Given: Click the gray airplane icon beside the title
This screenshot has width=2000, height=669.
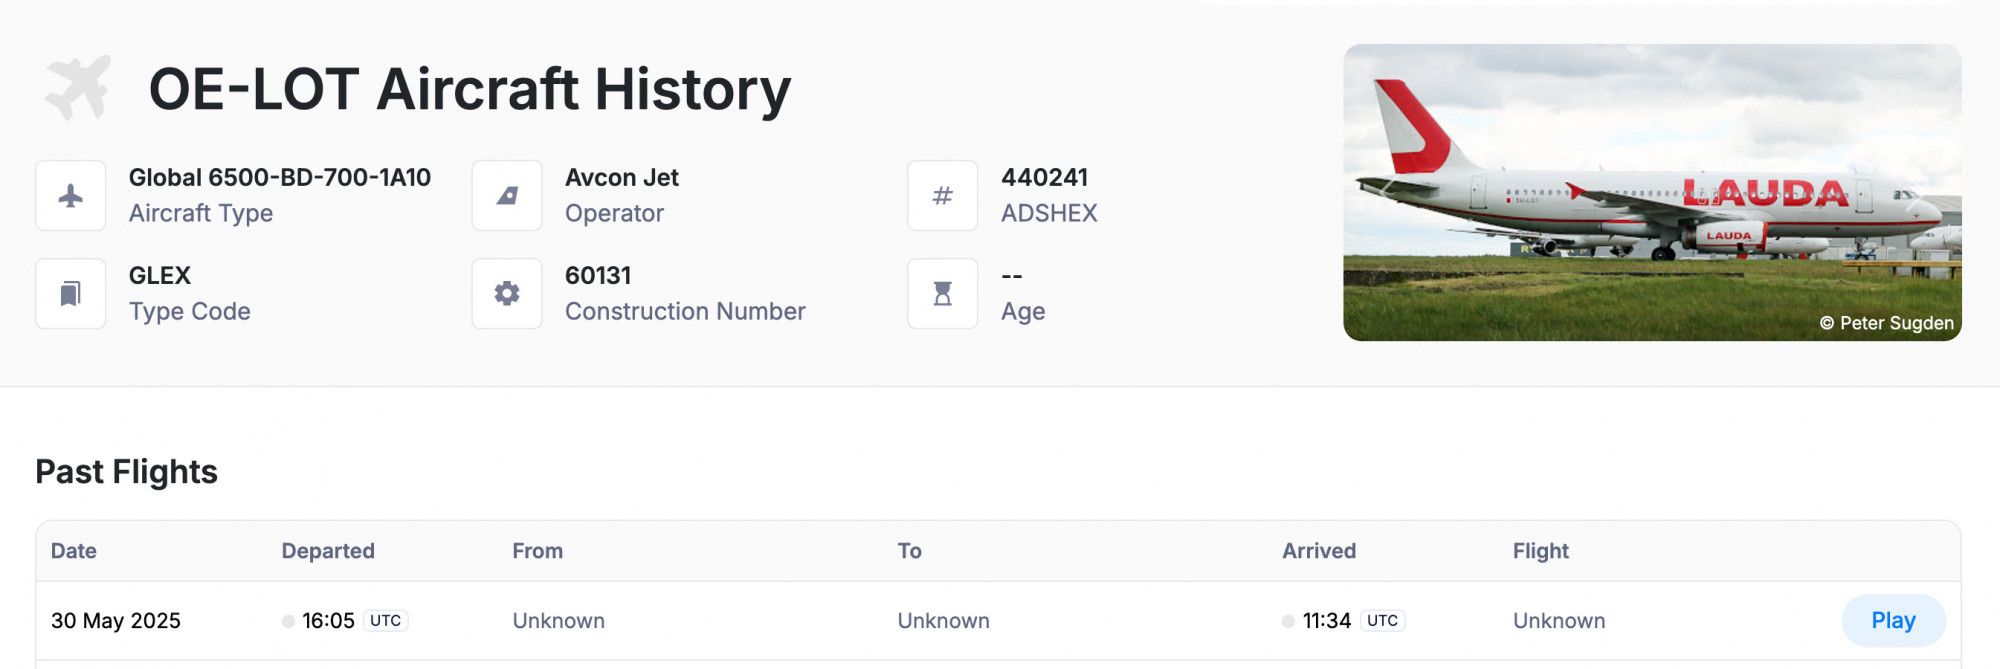Looking at the screenshot, I should pos(78,89).
